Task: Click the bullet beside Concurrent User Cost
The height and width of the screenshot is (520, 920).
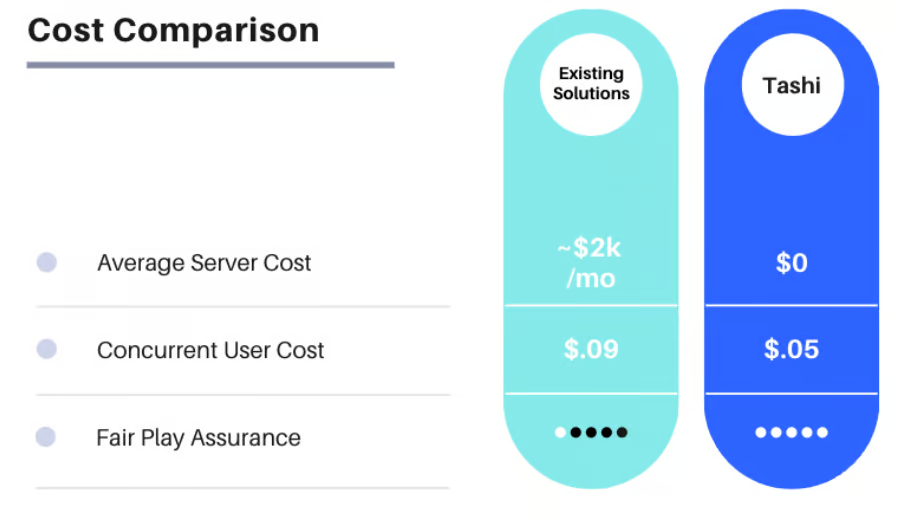Action: tap(47, 349)
